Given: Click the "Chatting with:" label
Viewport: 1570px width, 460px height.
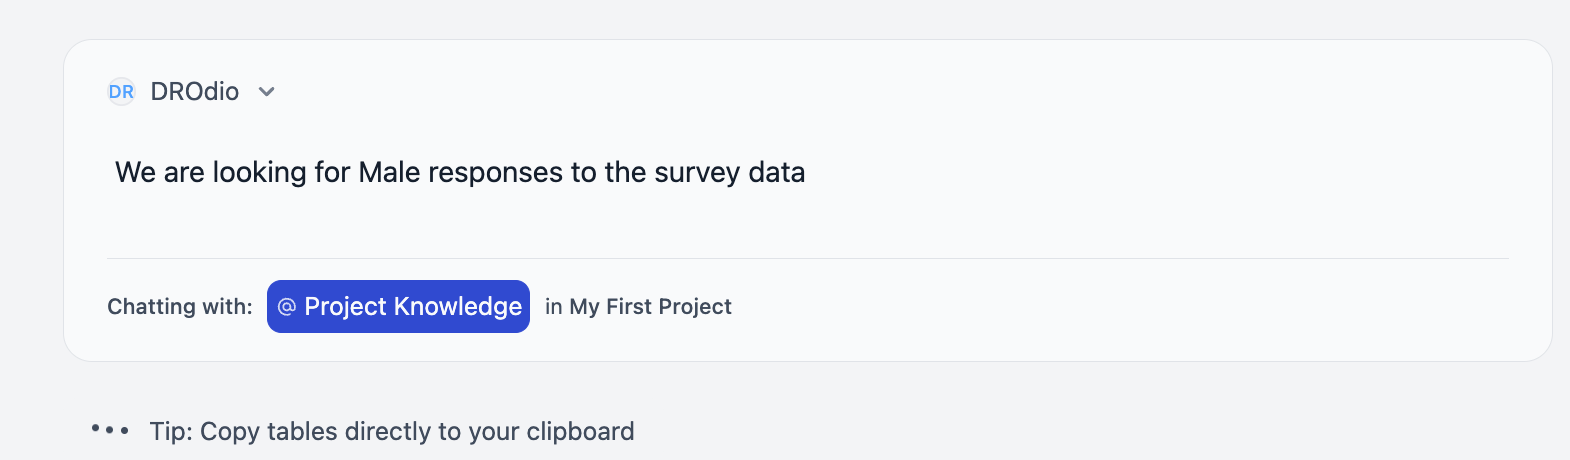Looking at the screenshot, I should (180, 307).
